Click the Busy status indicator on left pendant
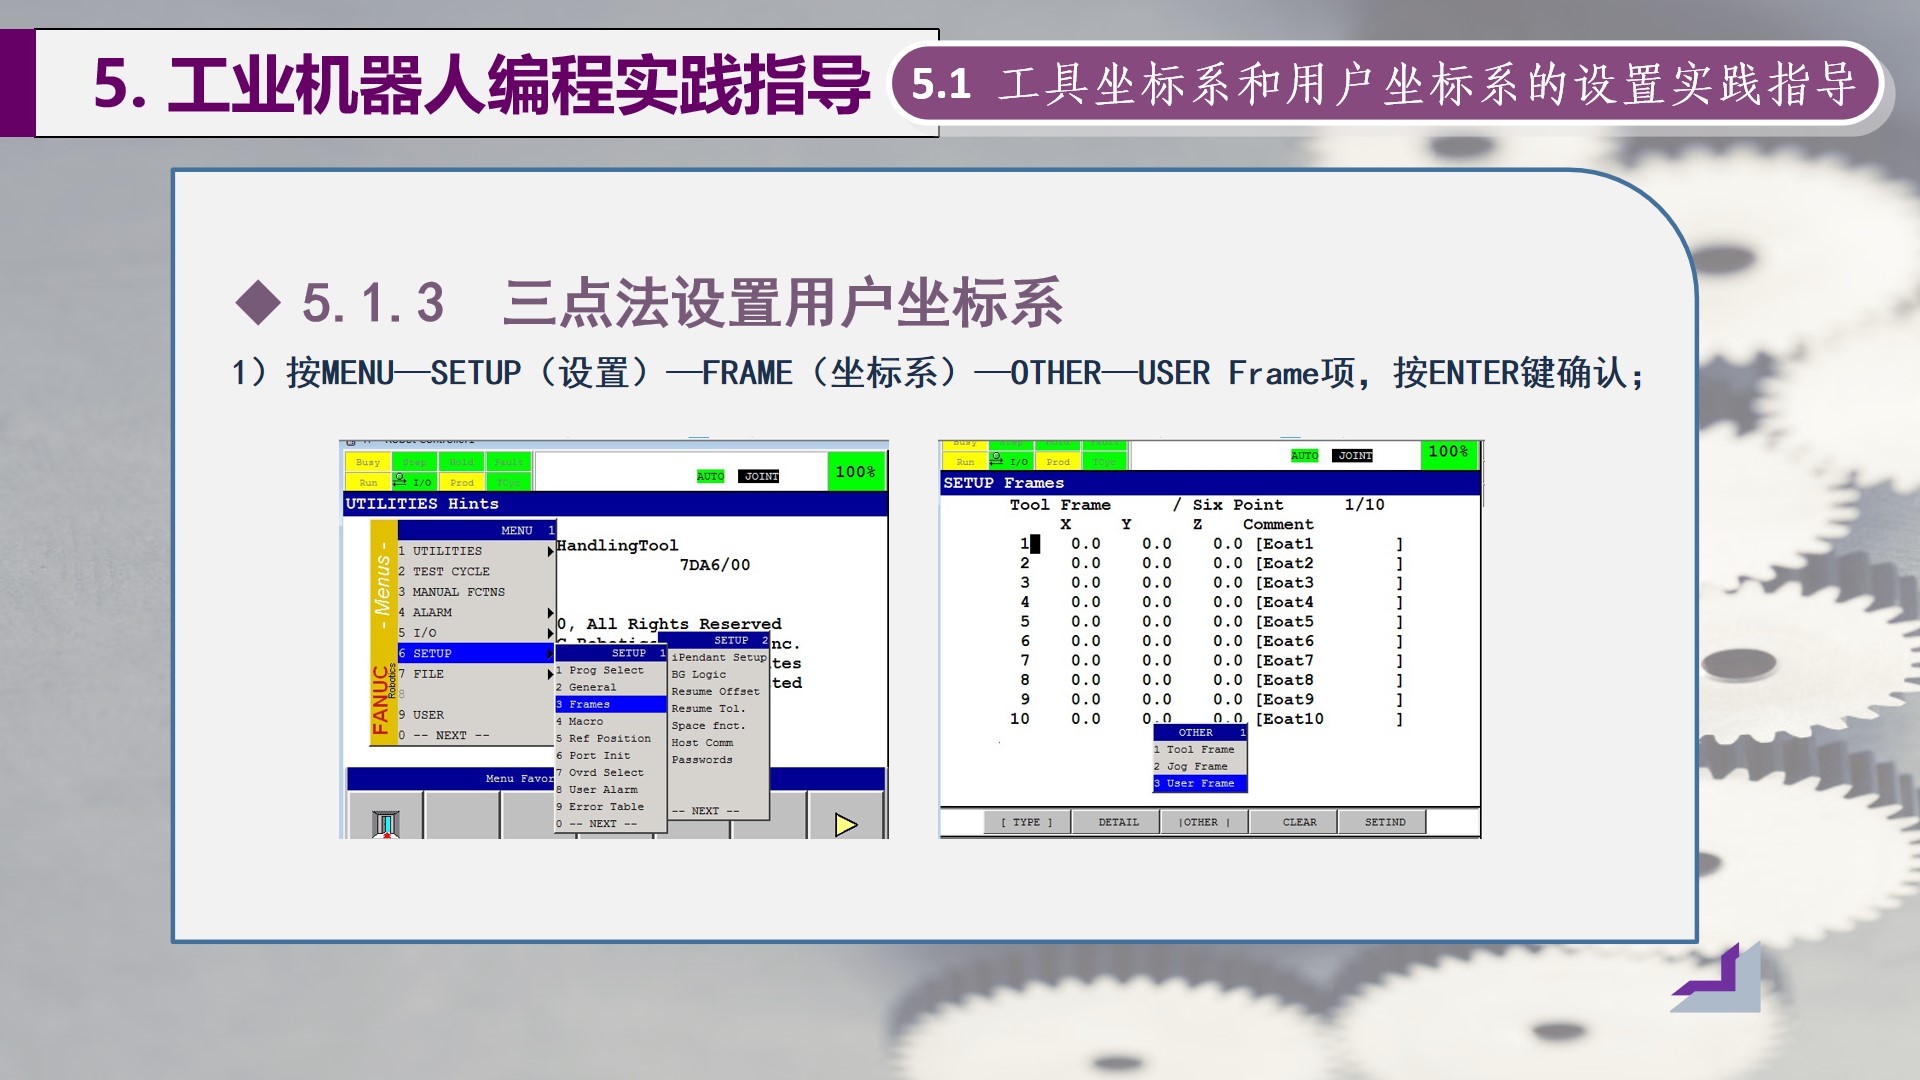 (368, 462)
